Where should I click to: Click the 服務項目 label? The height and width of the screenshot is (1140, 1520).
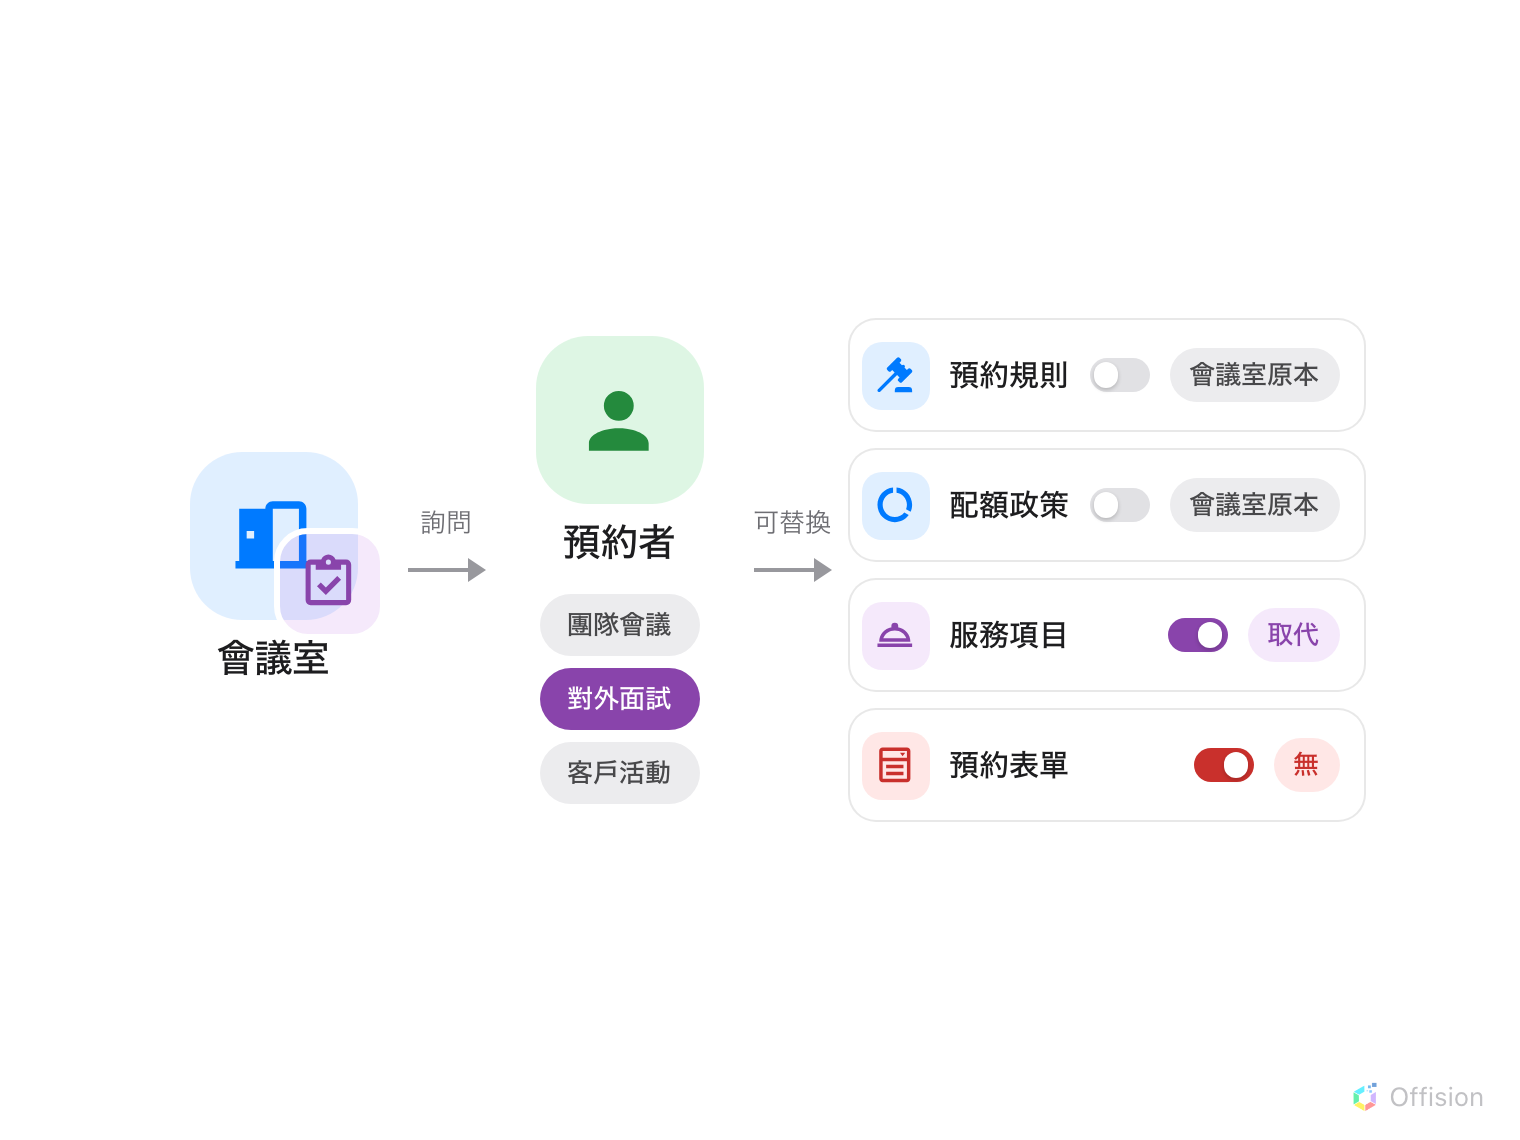1009,635
